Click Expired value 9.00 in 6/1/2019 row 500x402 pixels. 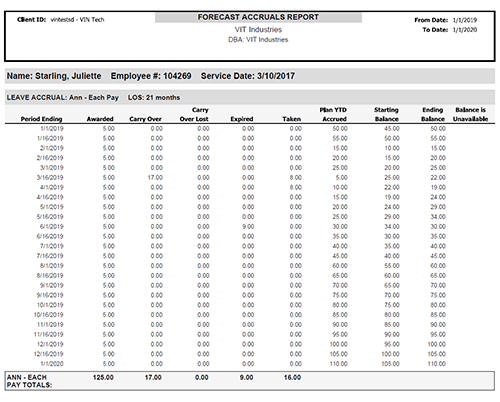click(x=248, y=227)
